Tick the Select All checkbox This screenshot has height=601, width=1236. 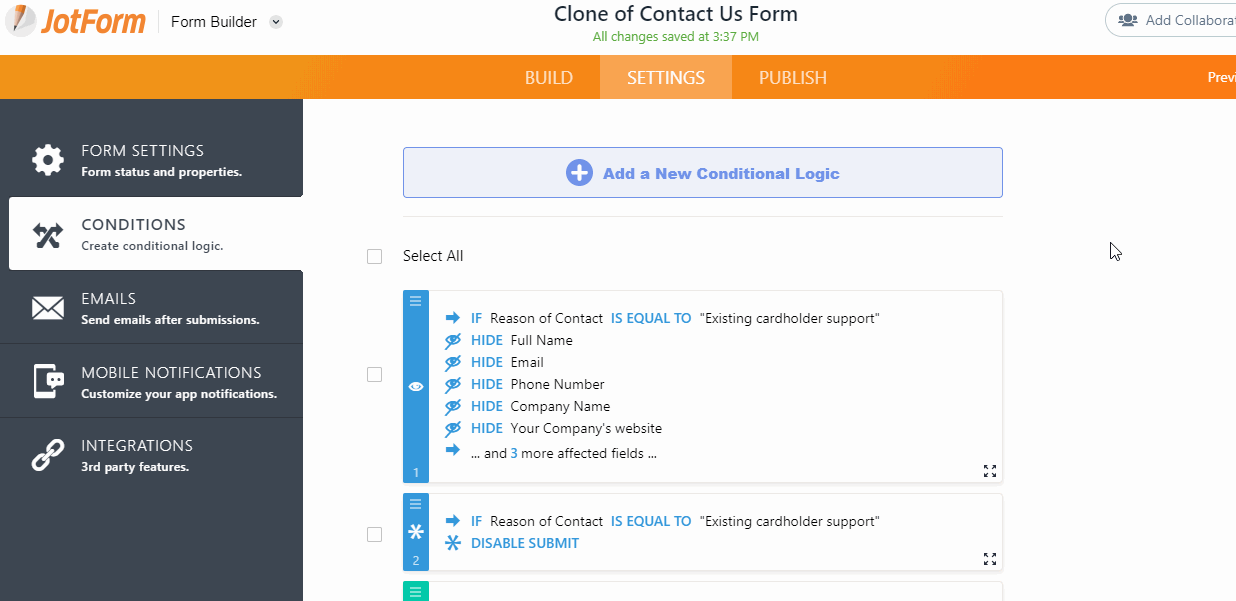[375, 256]
